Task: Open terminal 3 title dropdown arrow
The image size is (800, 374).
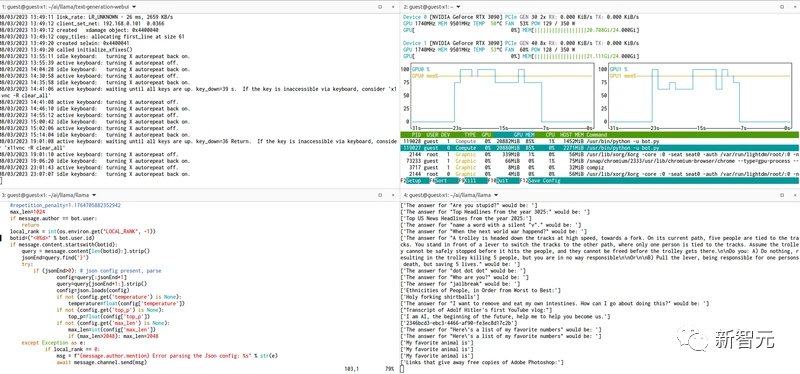Action: (x=94, y=195)
